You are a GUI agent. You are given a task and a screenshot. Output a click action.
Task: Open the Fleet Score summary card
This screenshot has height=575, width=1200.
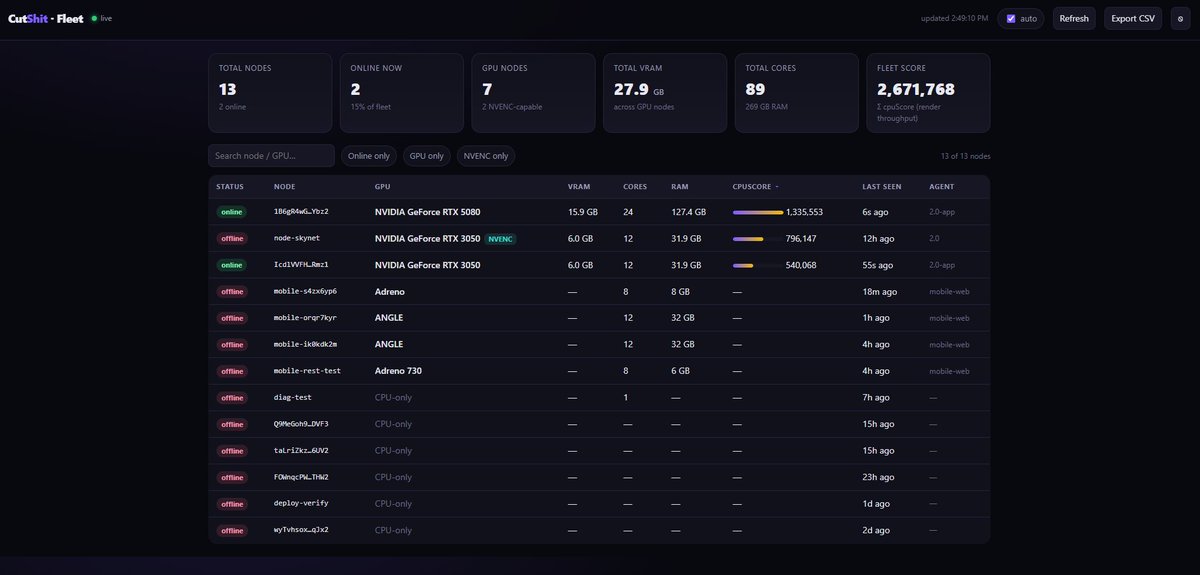tap(928, 93)
